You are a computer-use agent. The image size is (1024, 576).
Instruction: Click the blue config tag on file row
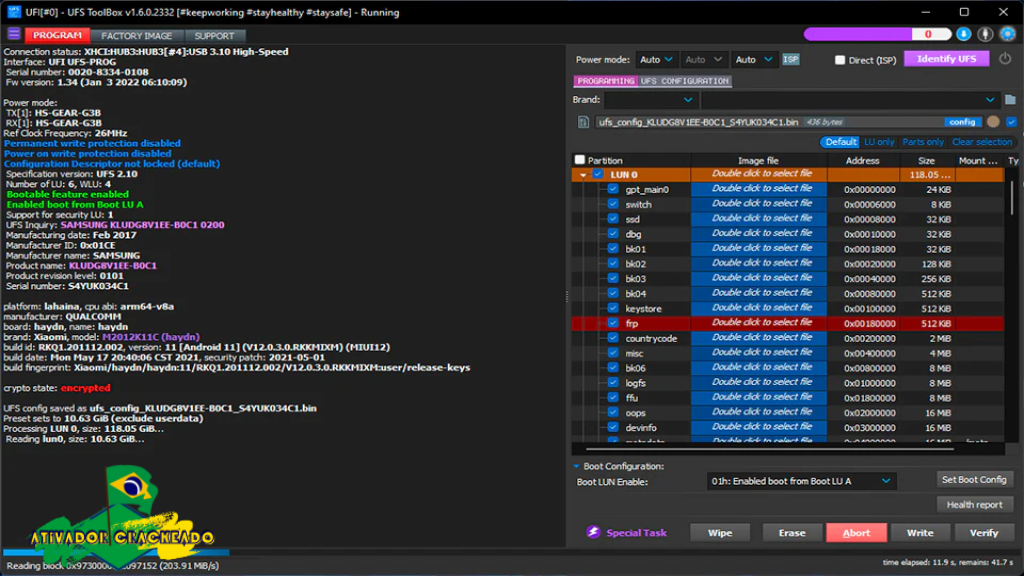coord(962,122)
